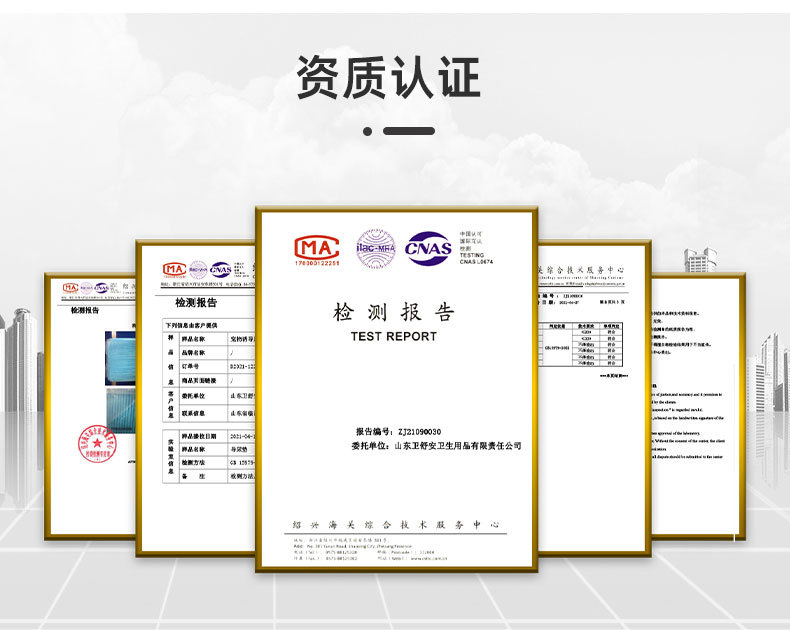Image resolution: width=790 pixels, height=630 pixels.
Task: Click the 备注 row label
Action: pos(193,476)
